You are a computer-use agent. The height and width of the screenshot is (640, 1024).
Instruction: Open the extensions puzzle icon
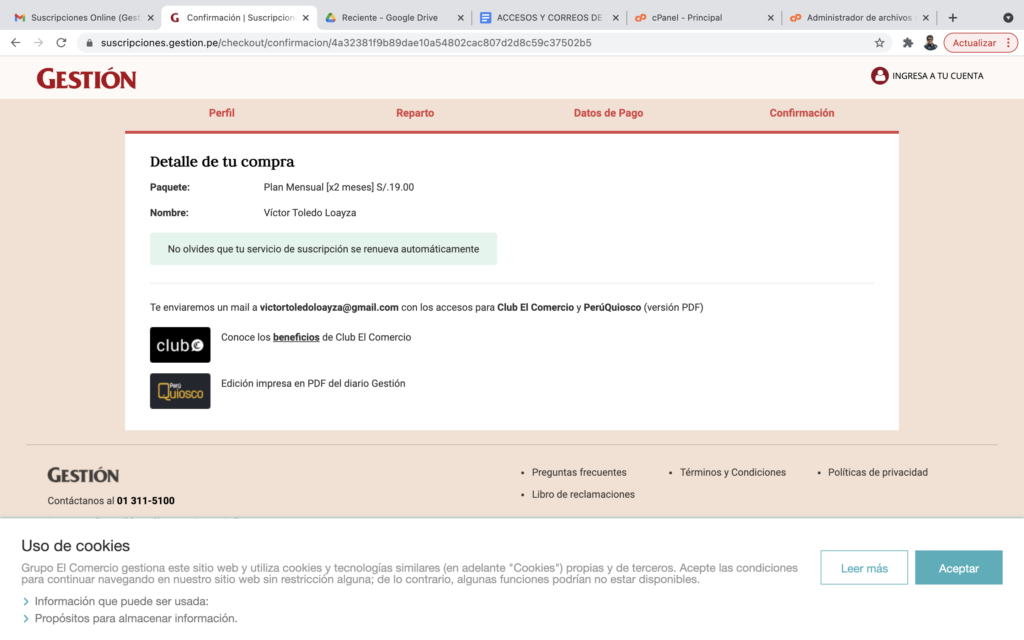(908, 42)
